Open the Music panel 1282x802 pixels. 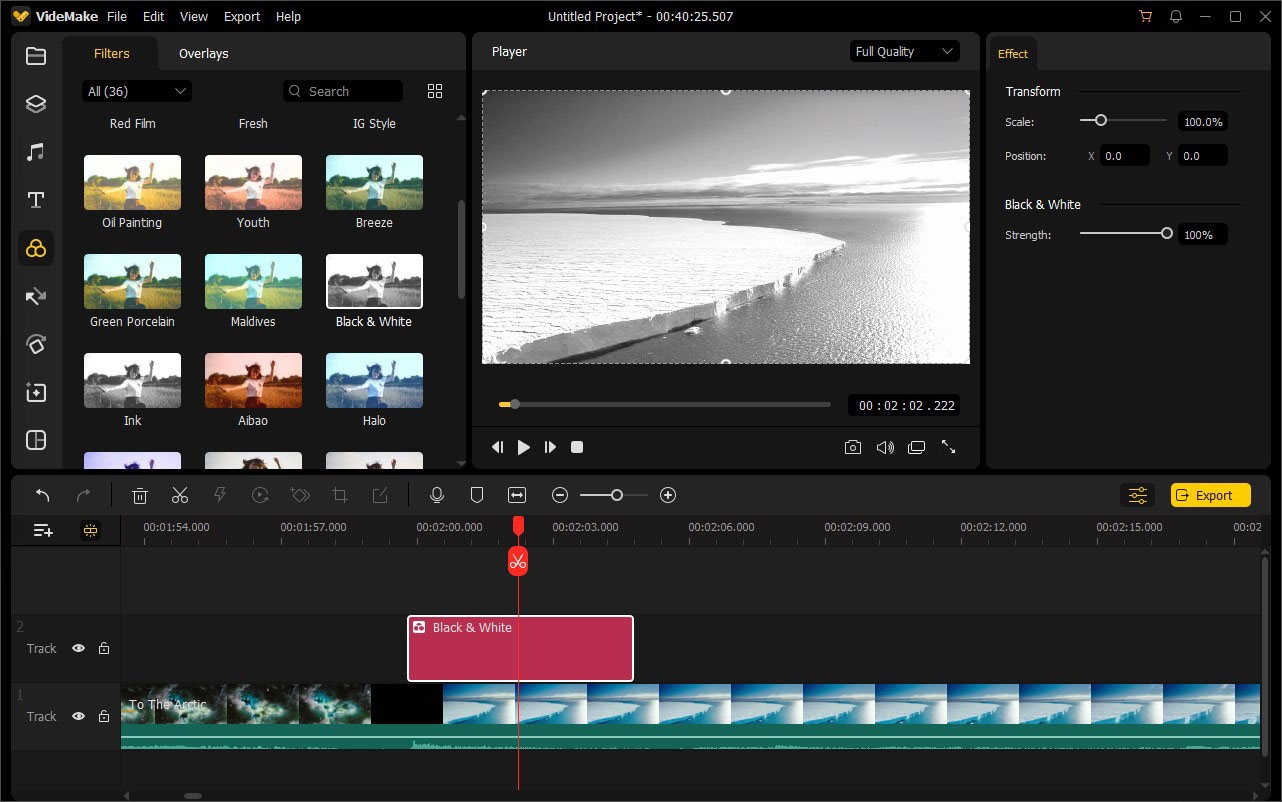coord(36,151)
